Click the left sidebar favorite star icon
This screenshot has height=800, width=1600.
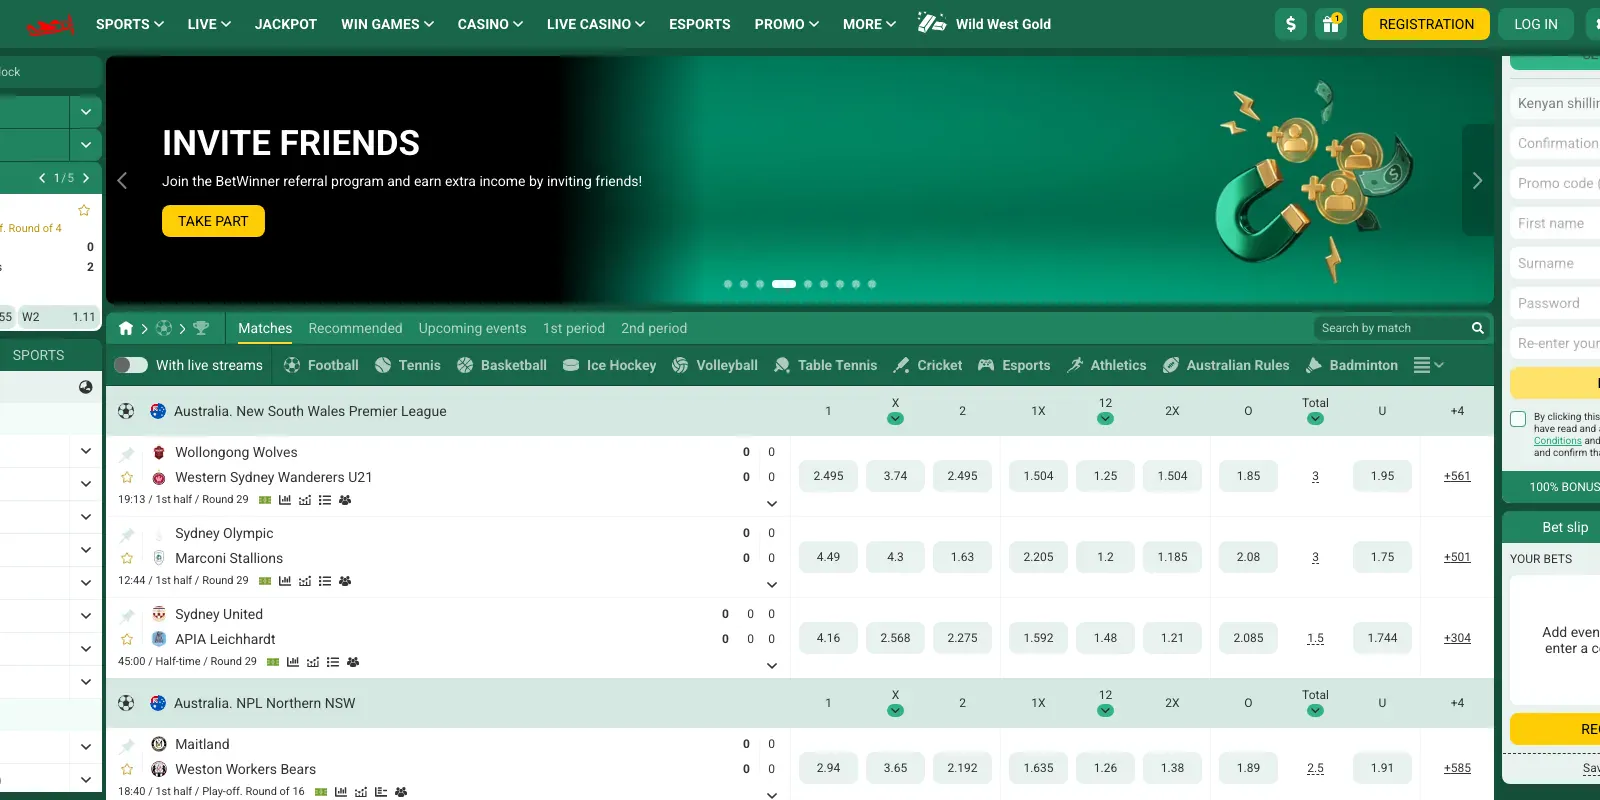pos(84,210)
